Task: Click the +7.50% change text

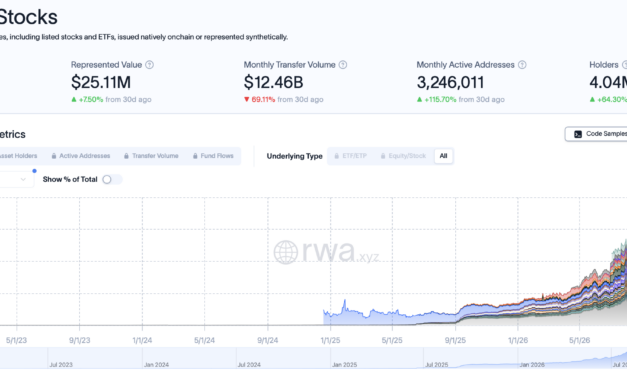Action: (91, 100)
